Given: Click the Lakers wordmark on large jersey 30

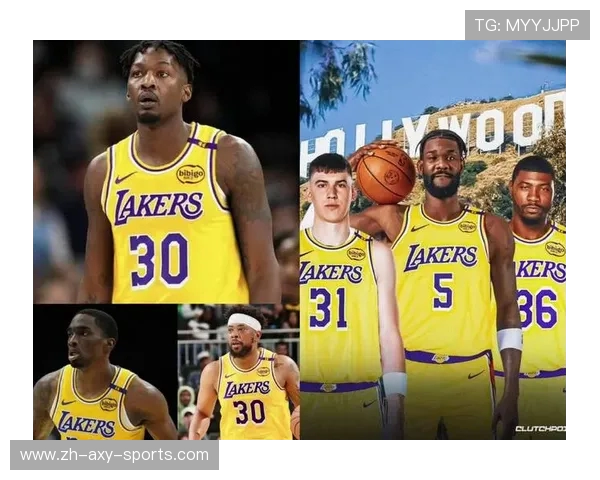Looking at the screenshot, I should 158,207.
